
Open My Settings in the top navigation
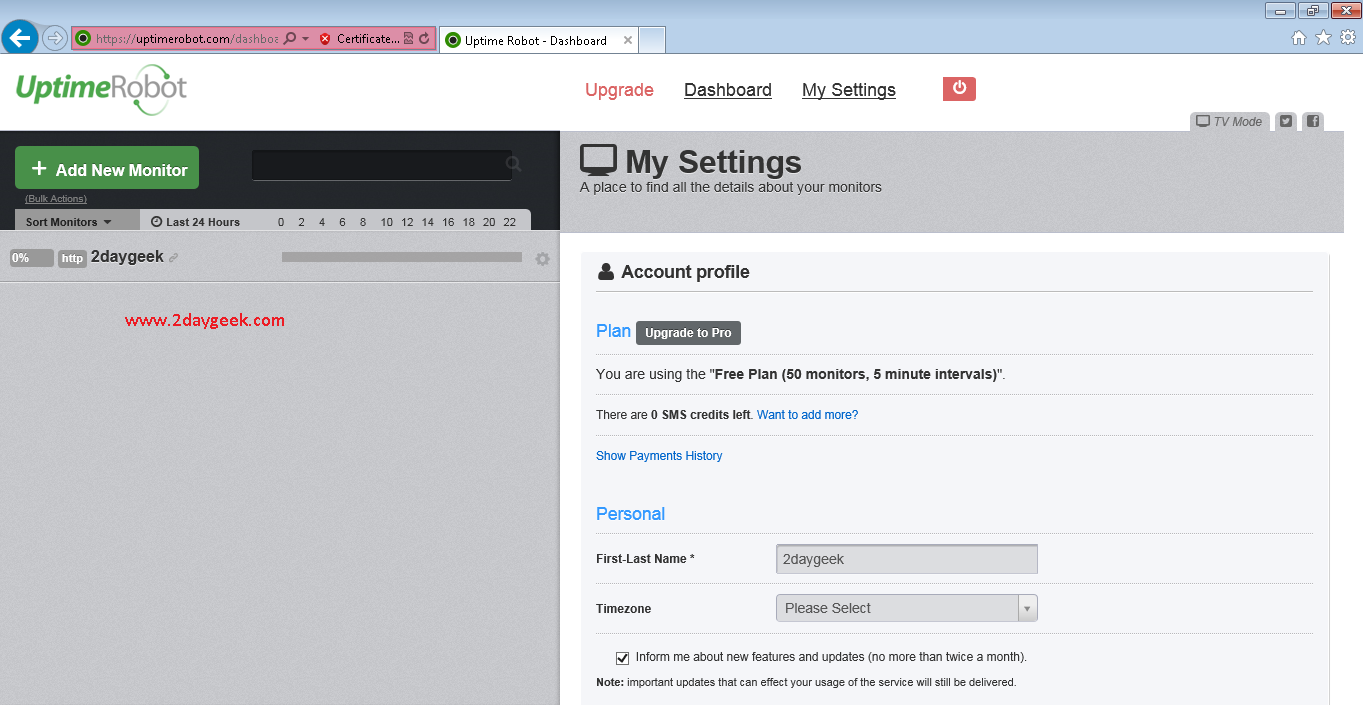(849, 90)
